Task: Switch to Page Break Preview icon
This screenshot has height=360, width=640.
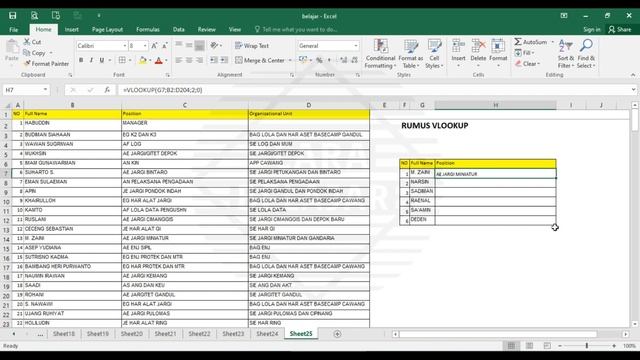Action: point(547,346)
